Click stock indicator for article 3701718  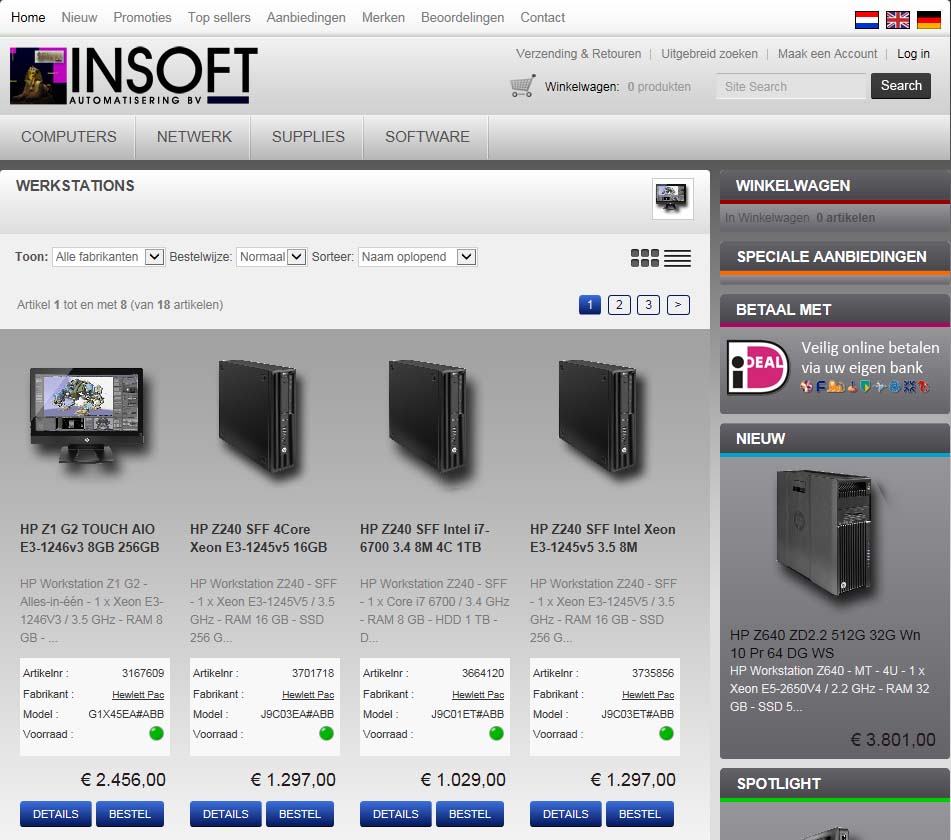click(326, 733)
